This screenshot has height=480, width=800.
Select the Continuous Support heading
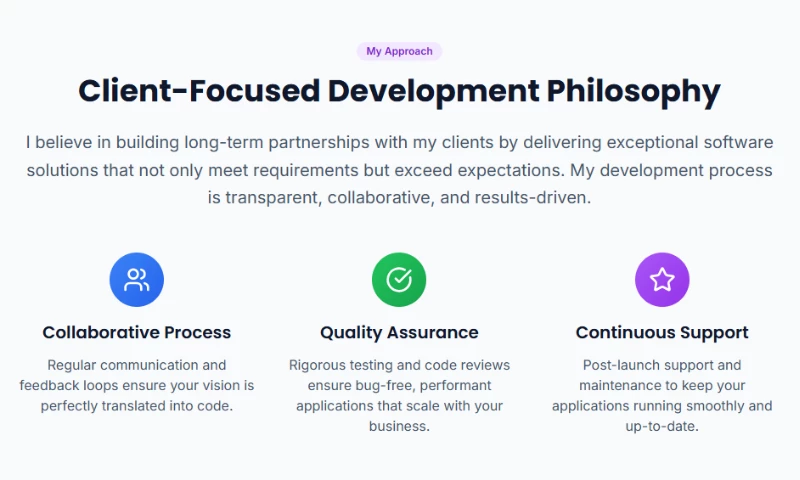point(662,332)
